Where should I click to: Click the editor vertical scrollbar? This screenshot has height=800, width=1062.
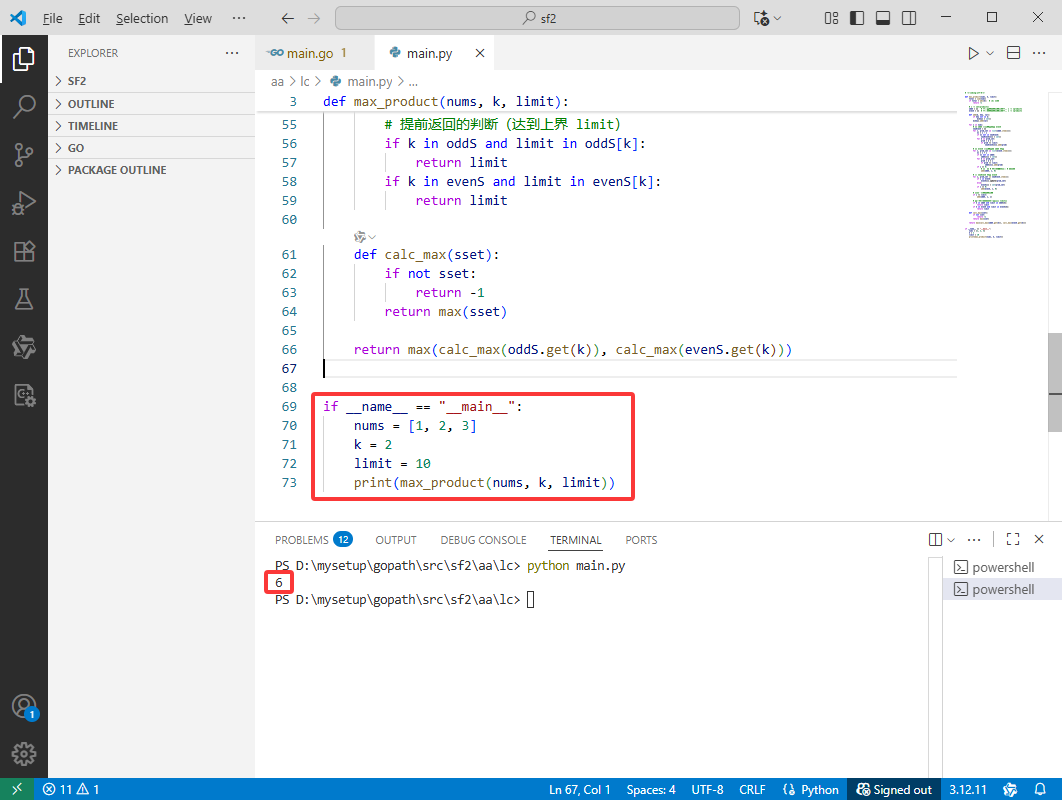(1055, 383)
